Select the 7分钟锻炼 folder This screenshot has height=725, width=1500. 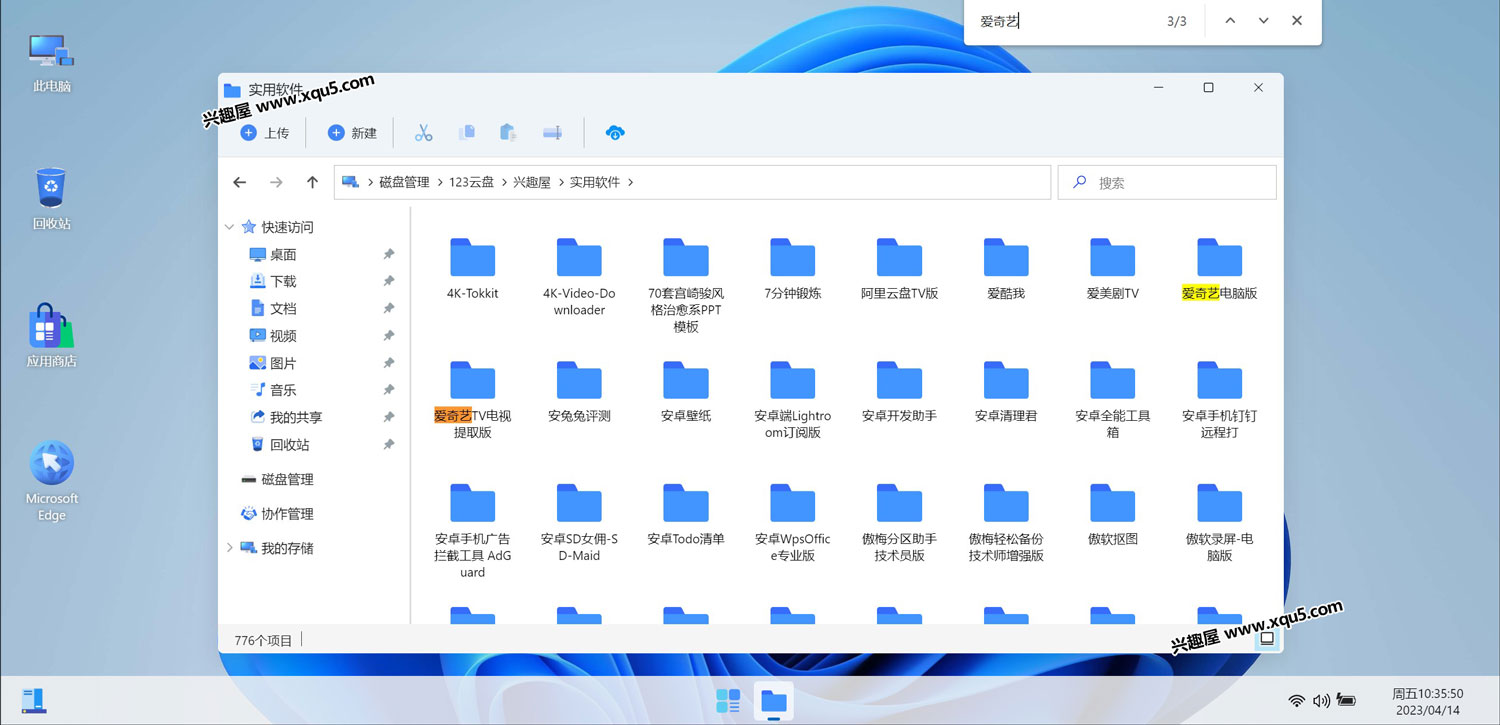793,269
